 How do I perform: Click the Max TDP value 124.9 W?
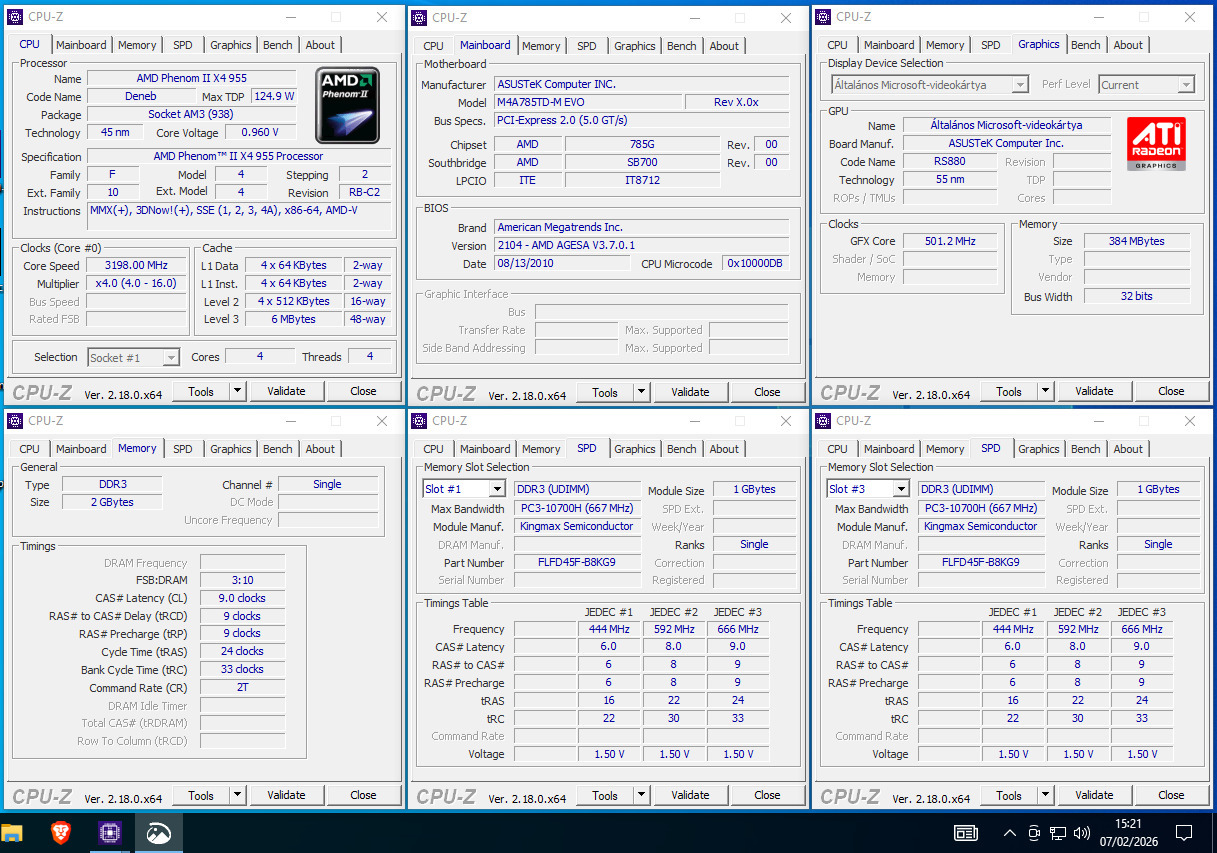(273, 96)
